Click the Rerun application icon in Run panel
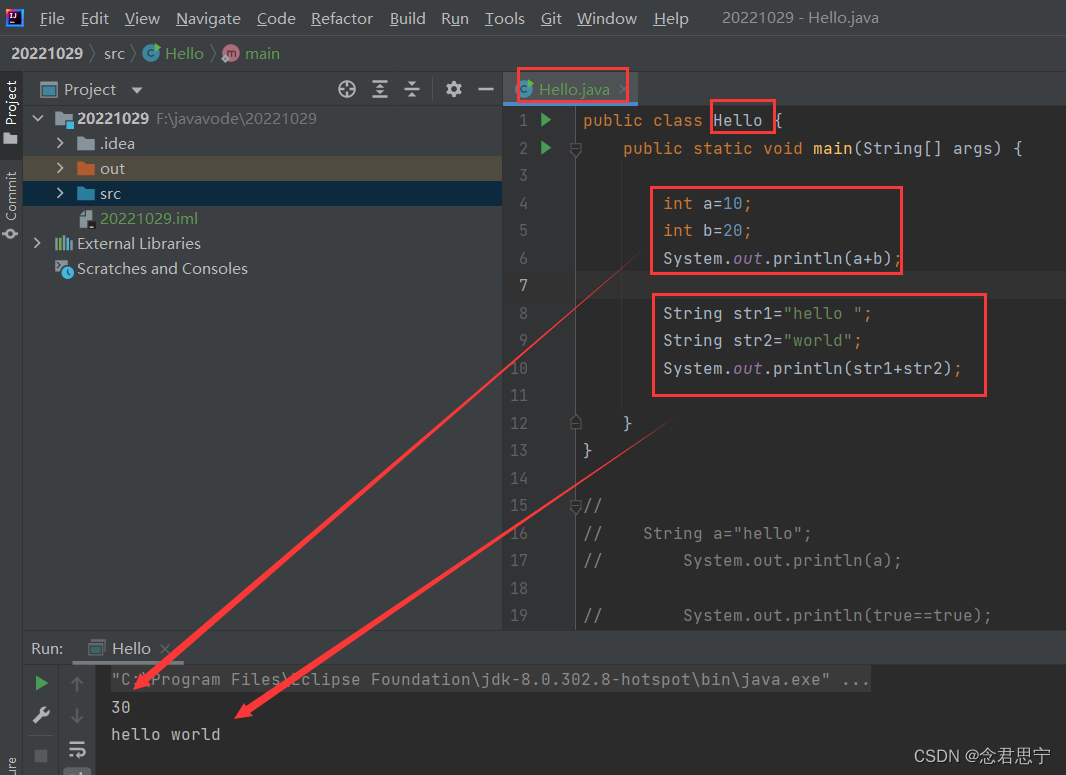This screenshot has width=1066, height=775. 40,681
